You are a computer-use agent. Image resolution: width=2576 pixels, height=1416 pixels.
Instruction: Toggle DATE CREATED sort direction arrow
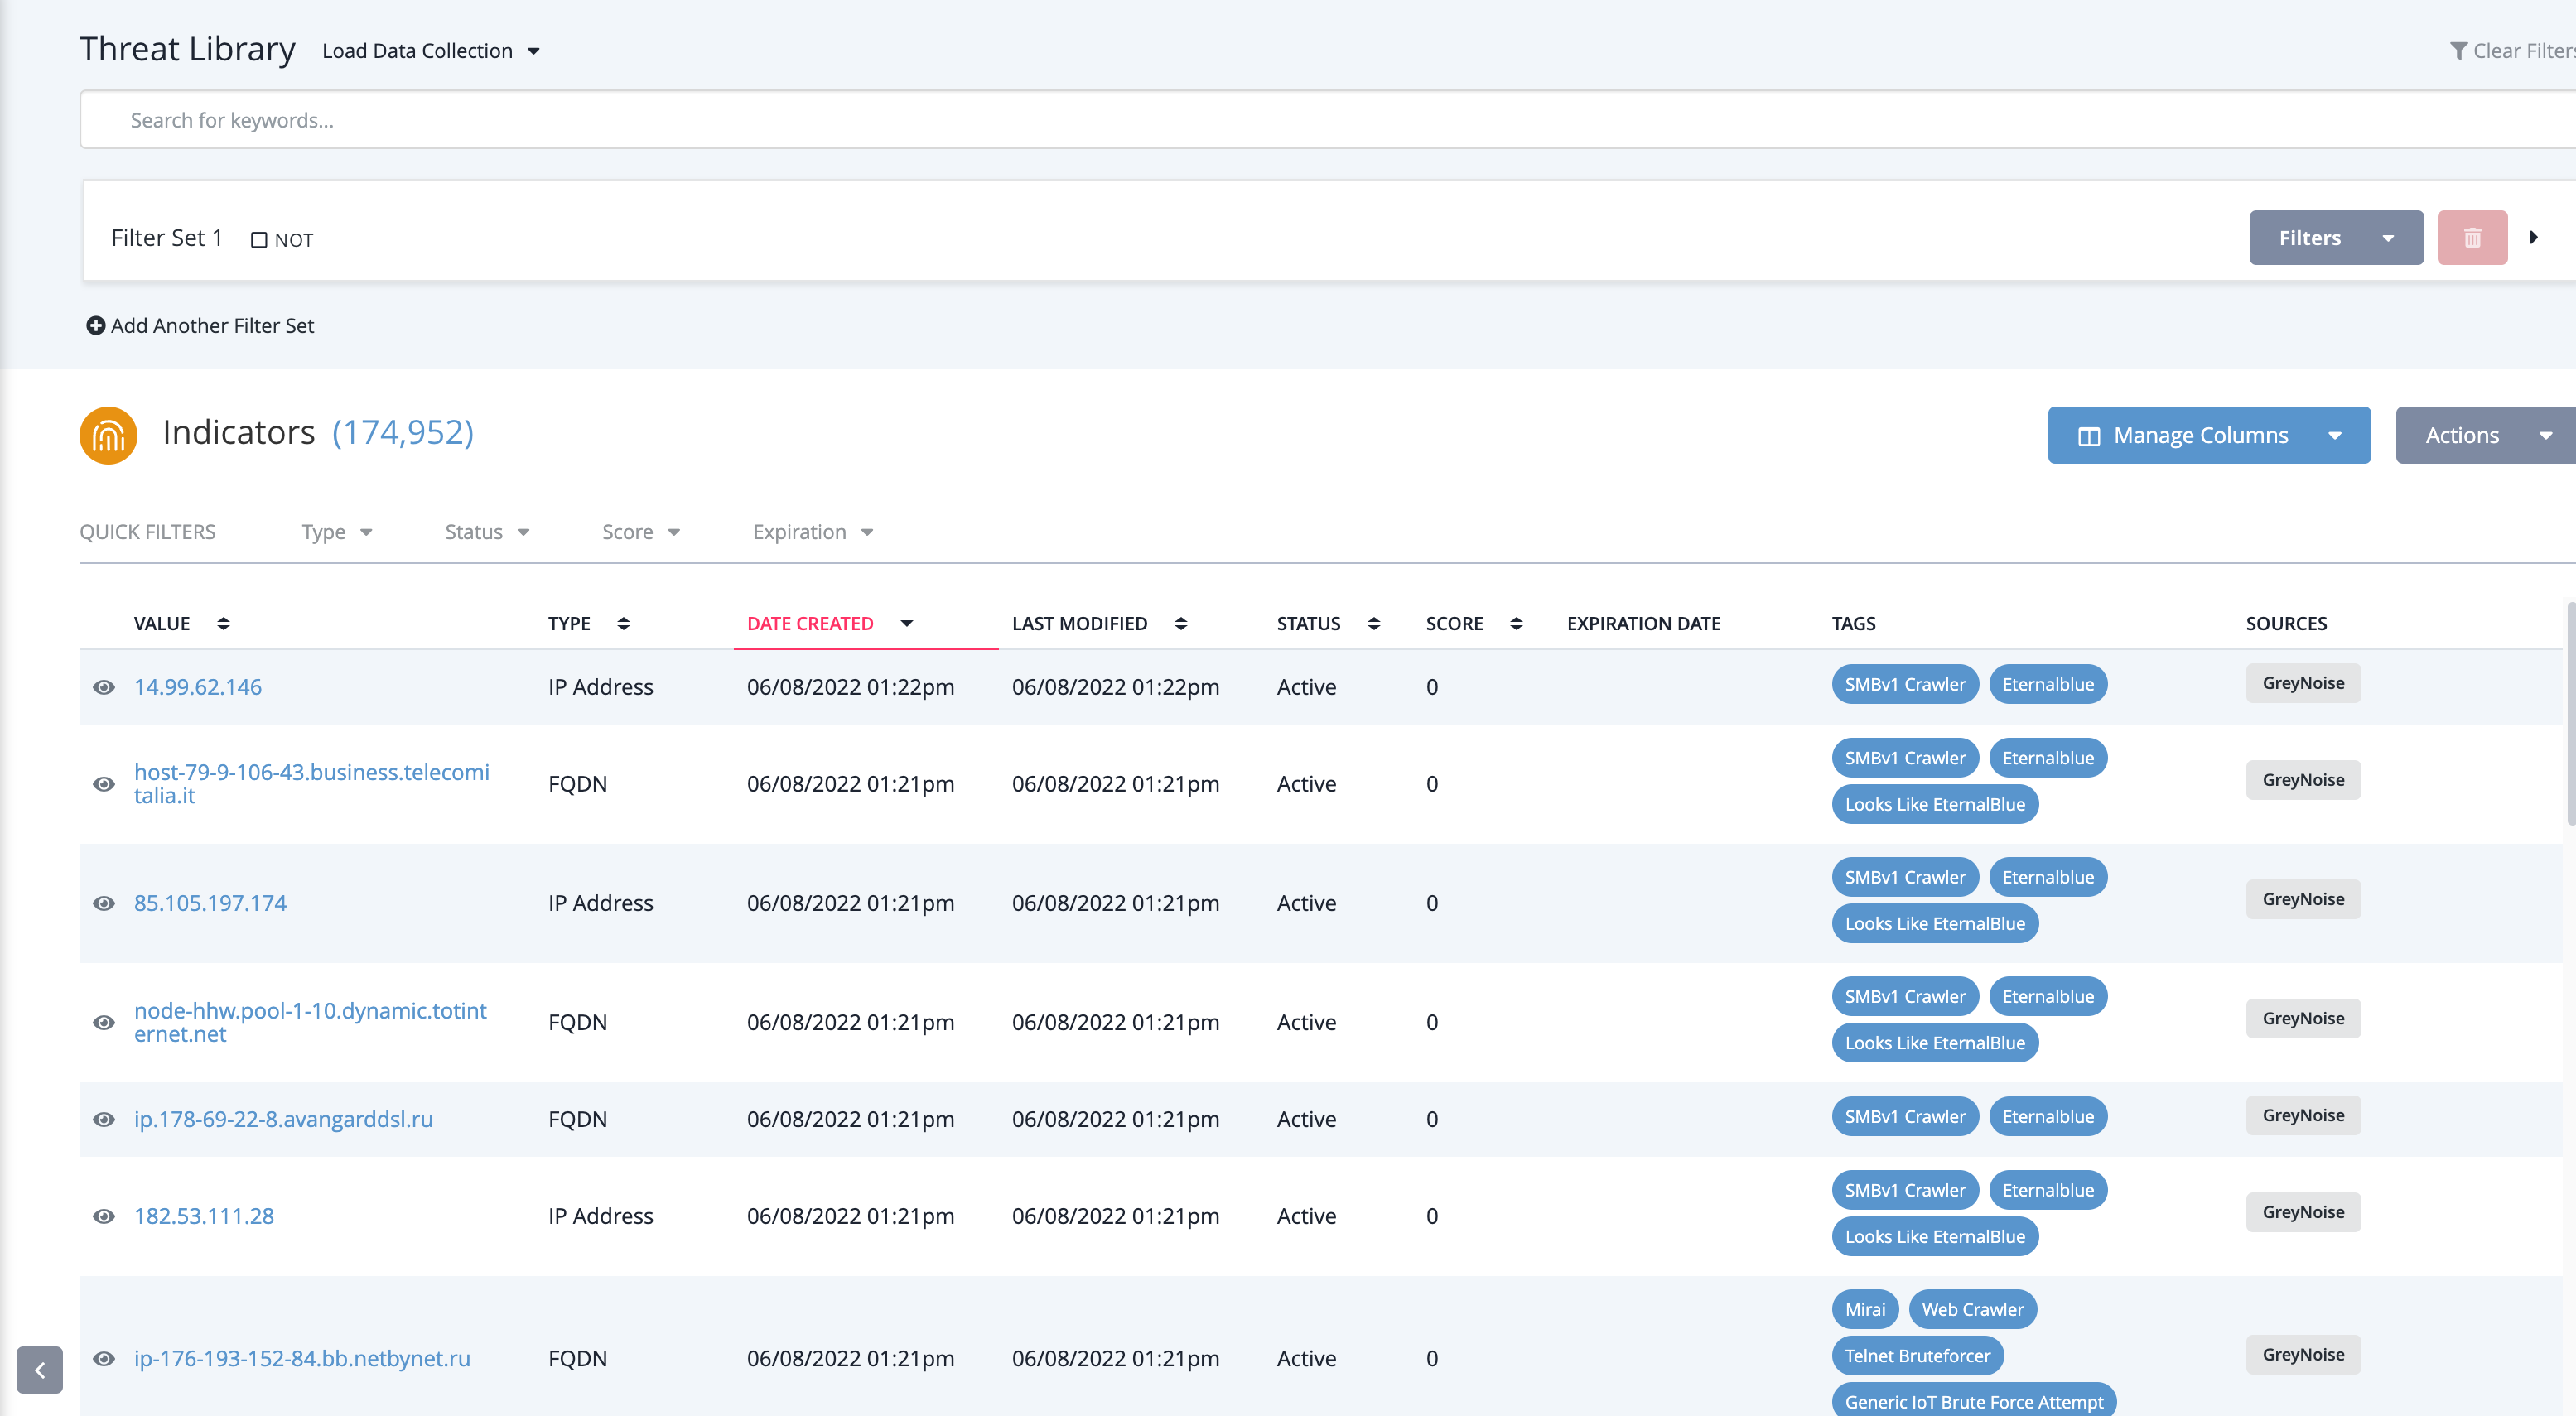point(907,624)
